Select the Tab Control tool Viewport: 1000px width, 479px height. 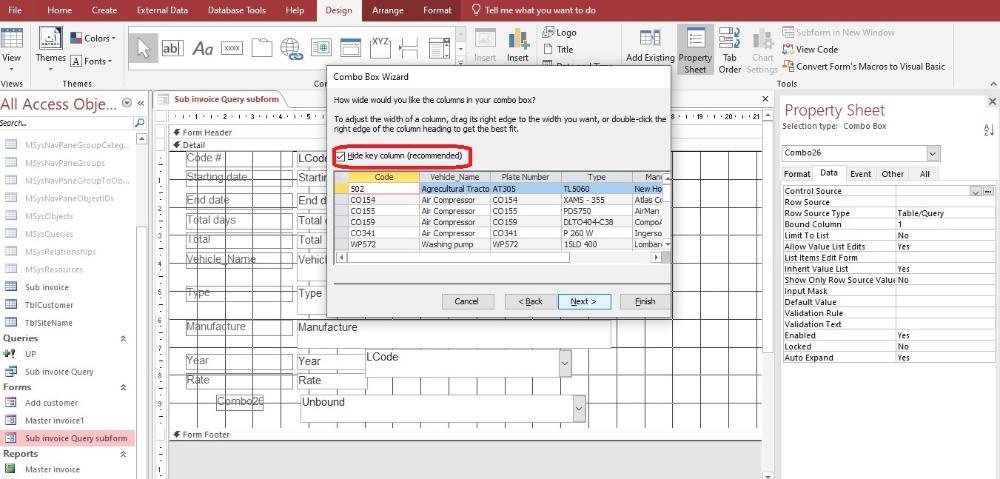pyautogui.click(x=261, y=48)
